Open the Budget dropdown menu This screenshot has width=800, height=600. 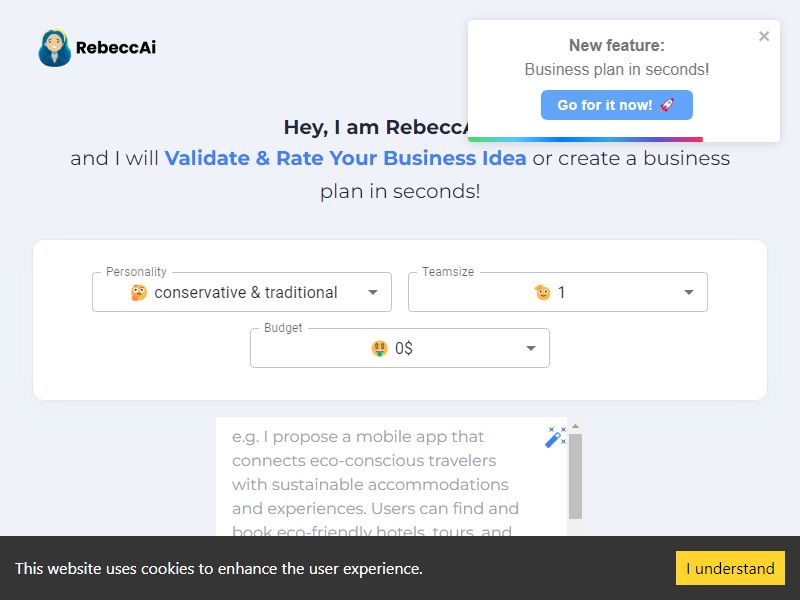pos(399,348)
